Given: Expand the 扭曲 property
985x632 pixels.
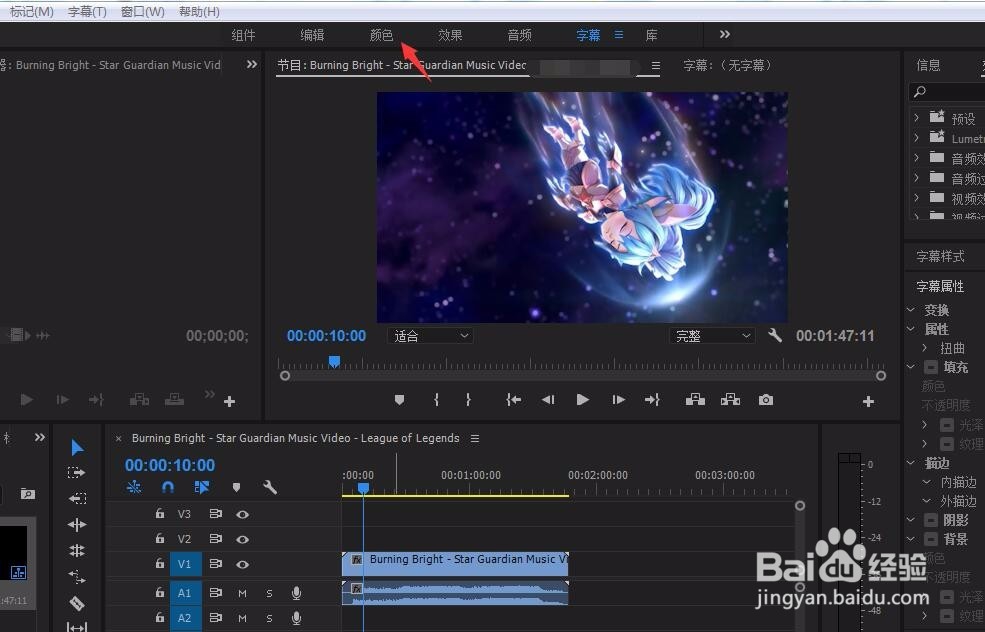Looking at the screenshot, I should coord(925,347).
